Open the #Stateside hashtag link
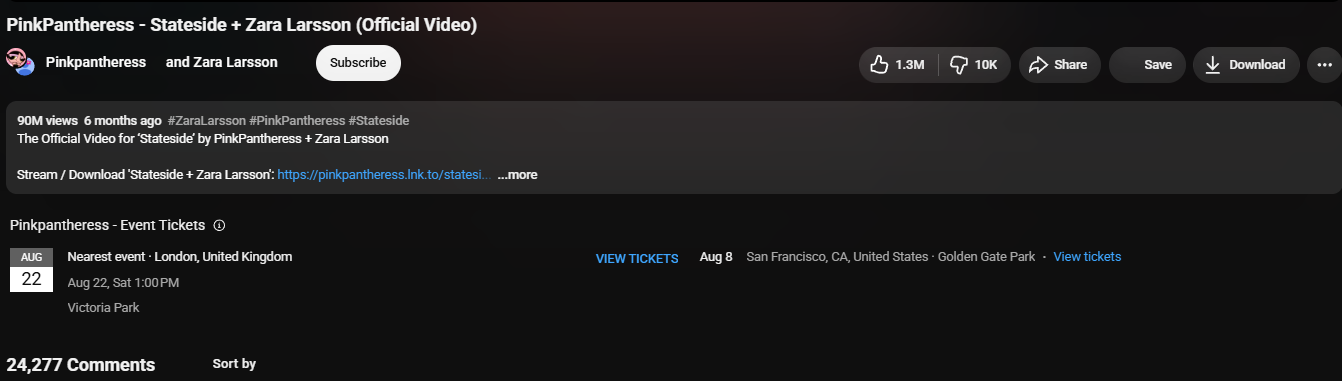The height and width of the screenshot is (381, 1342). [379, 121]
